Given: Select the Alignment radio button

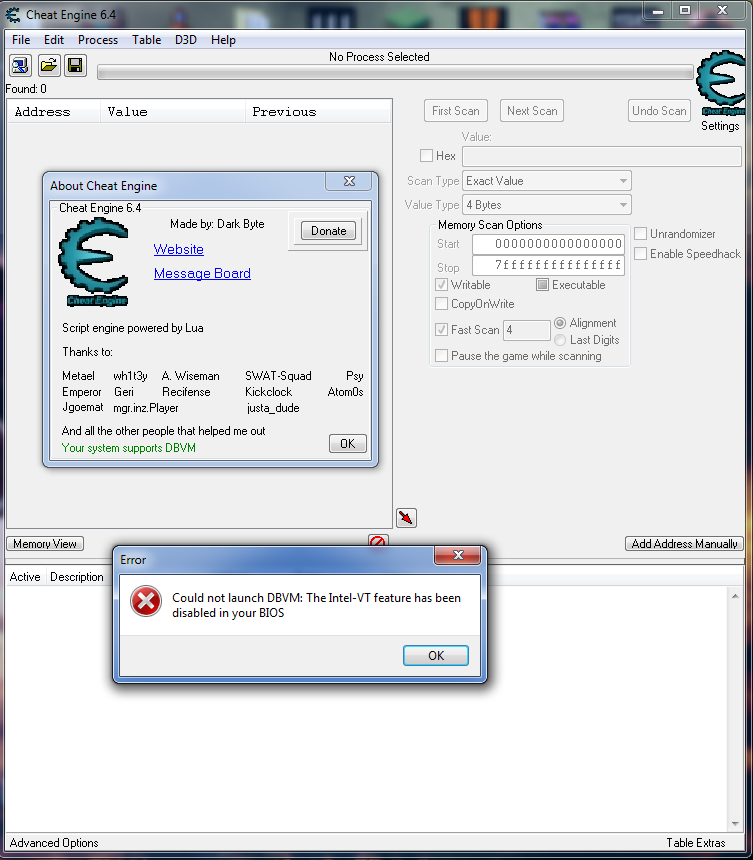Looking at the screenshot, I should pos(559,323).
